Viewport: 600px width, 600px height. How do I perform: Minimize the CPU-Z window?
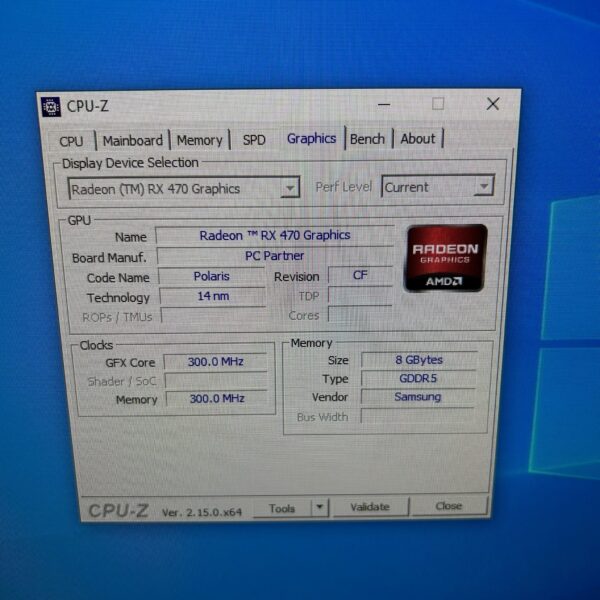[384, 104]
